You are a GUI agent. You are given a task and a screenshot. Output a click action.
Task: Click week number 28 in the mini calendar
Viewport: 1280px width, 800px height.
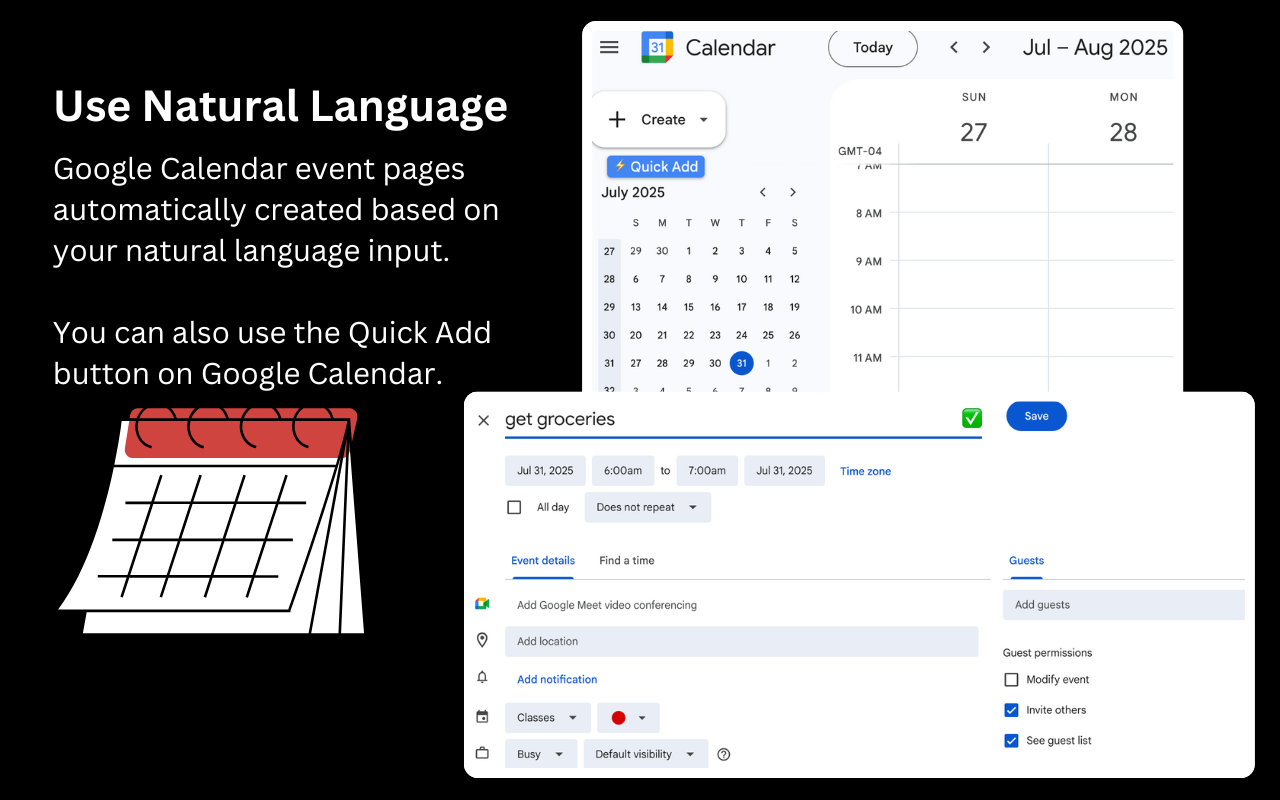pos(609,279)
